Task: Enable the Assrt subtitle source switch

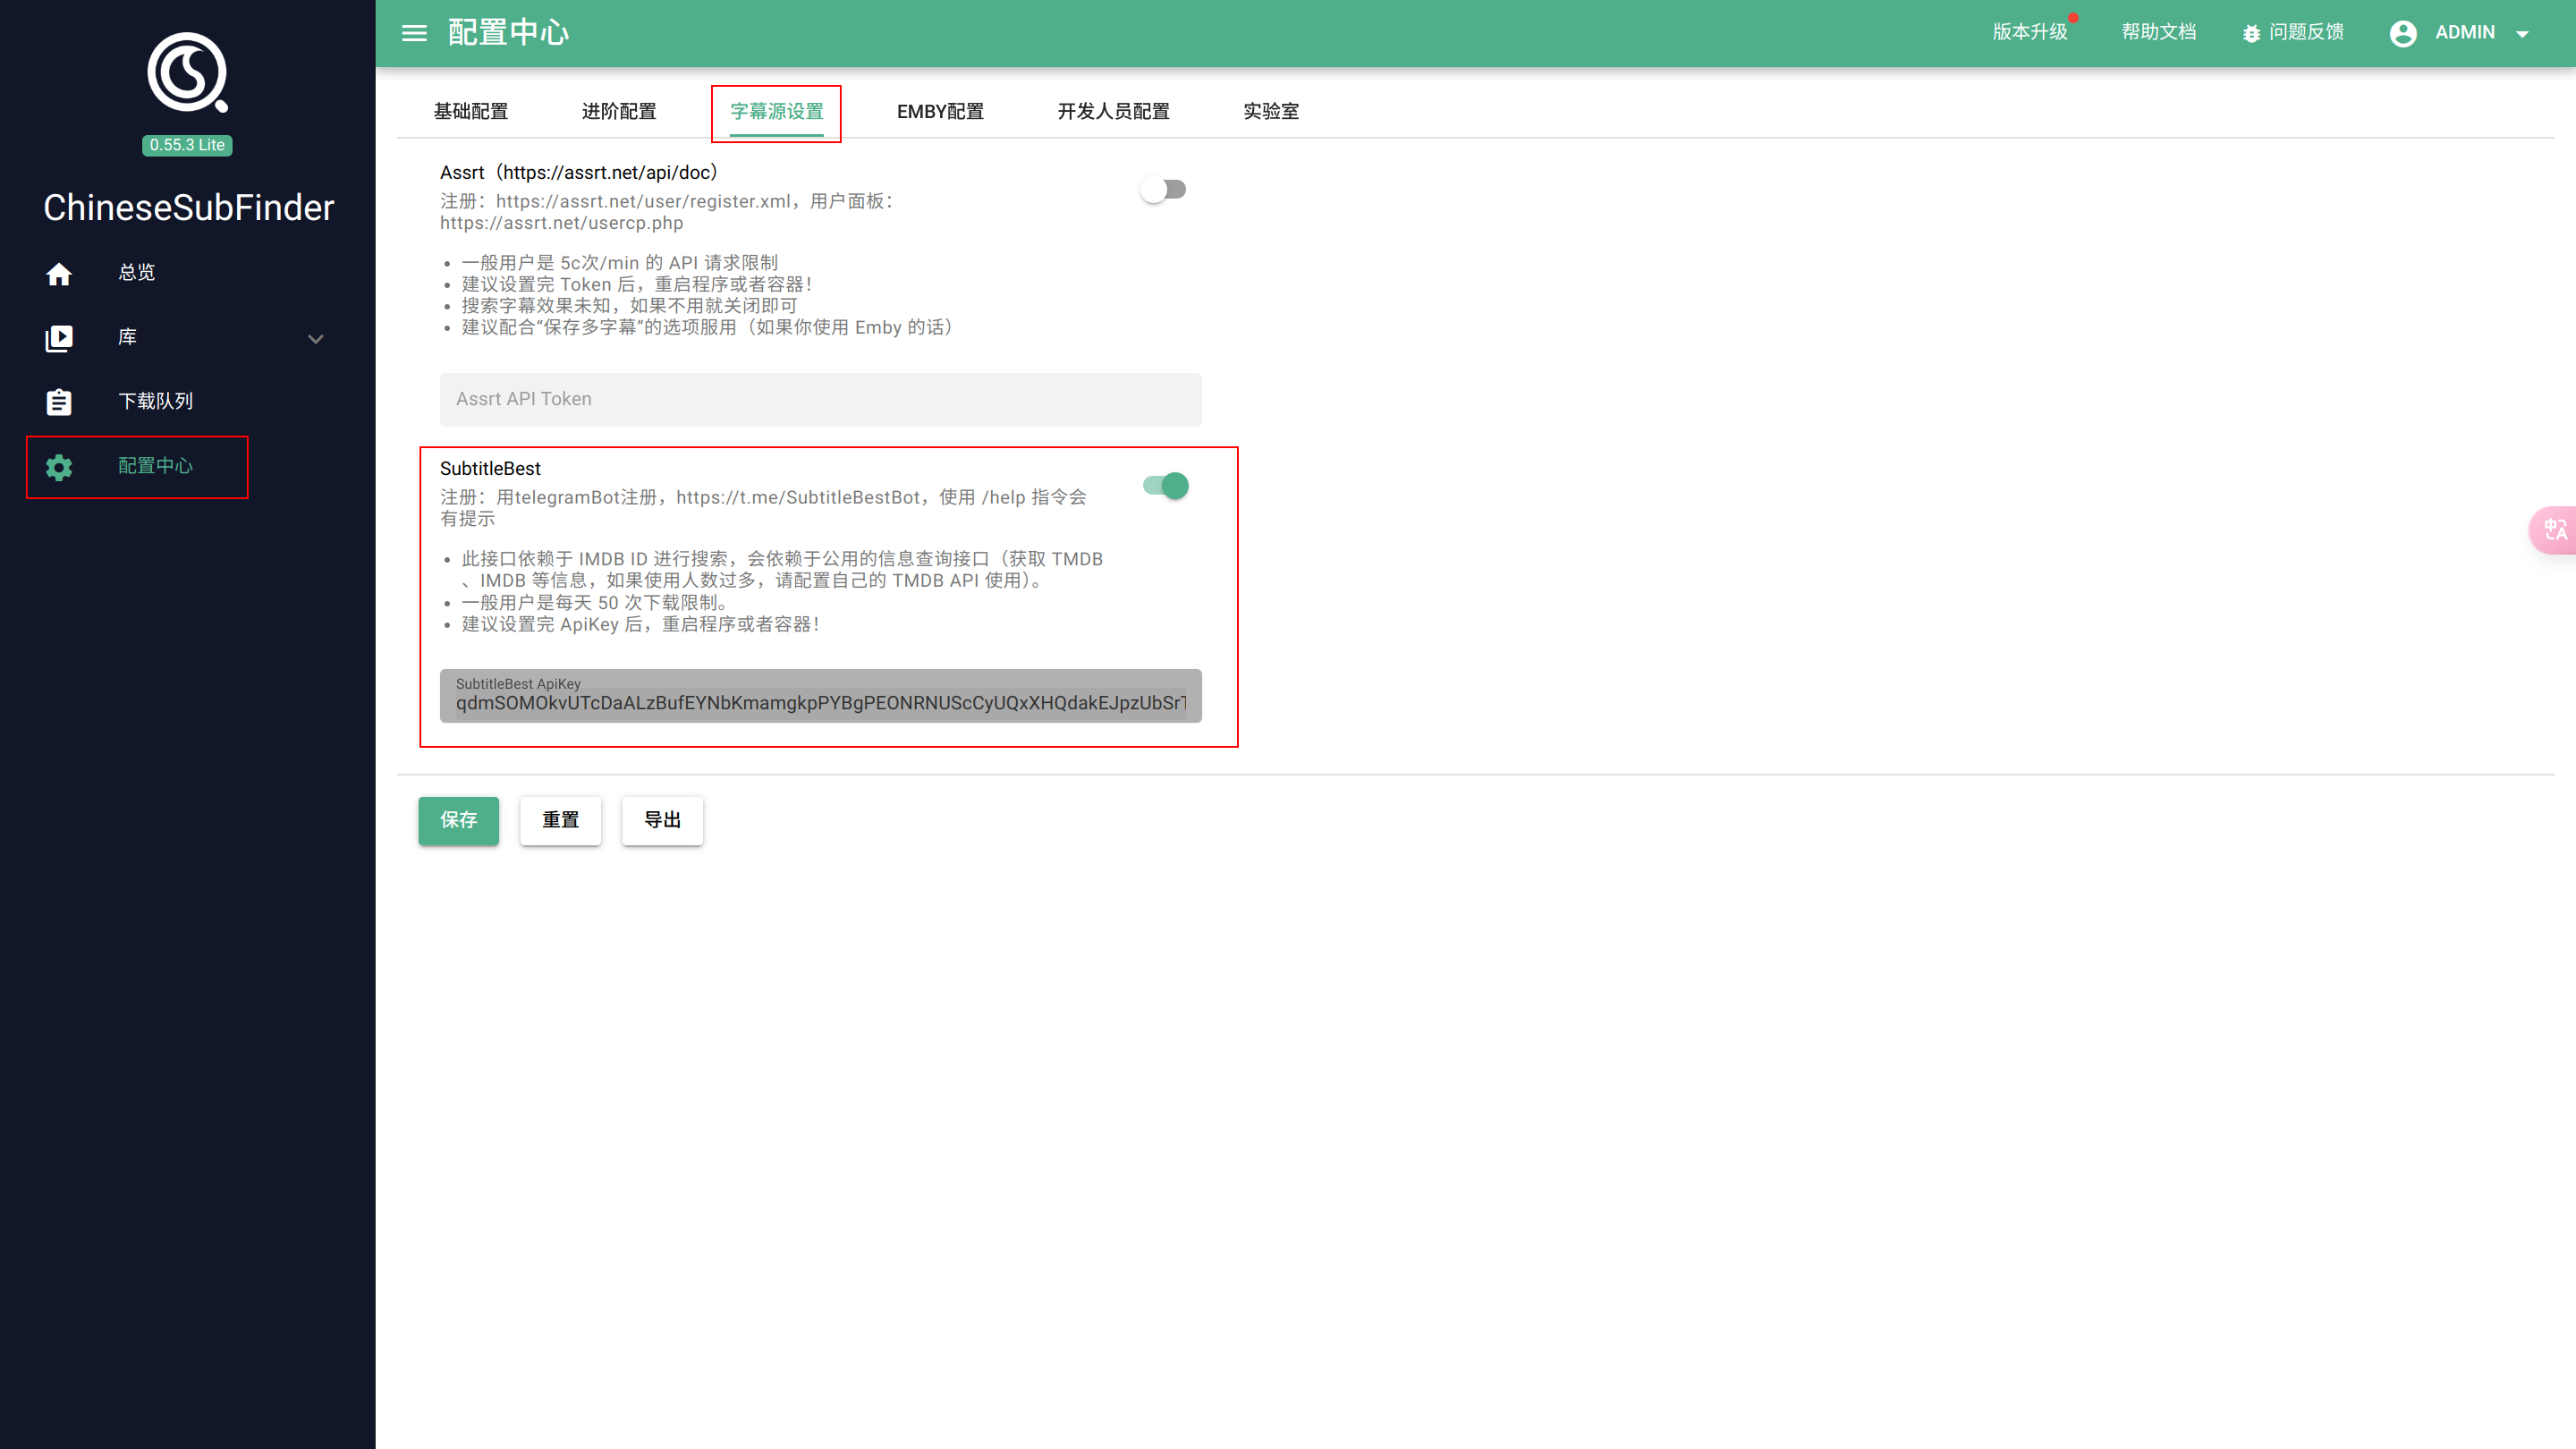Action: pyautogui.click(x=1163, y=189)
